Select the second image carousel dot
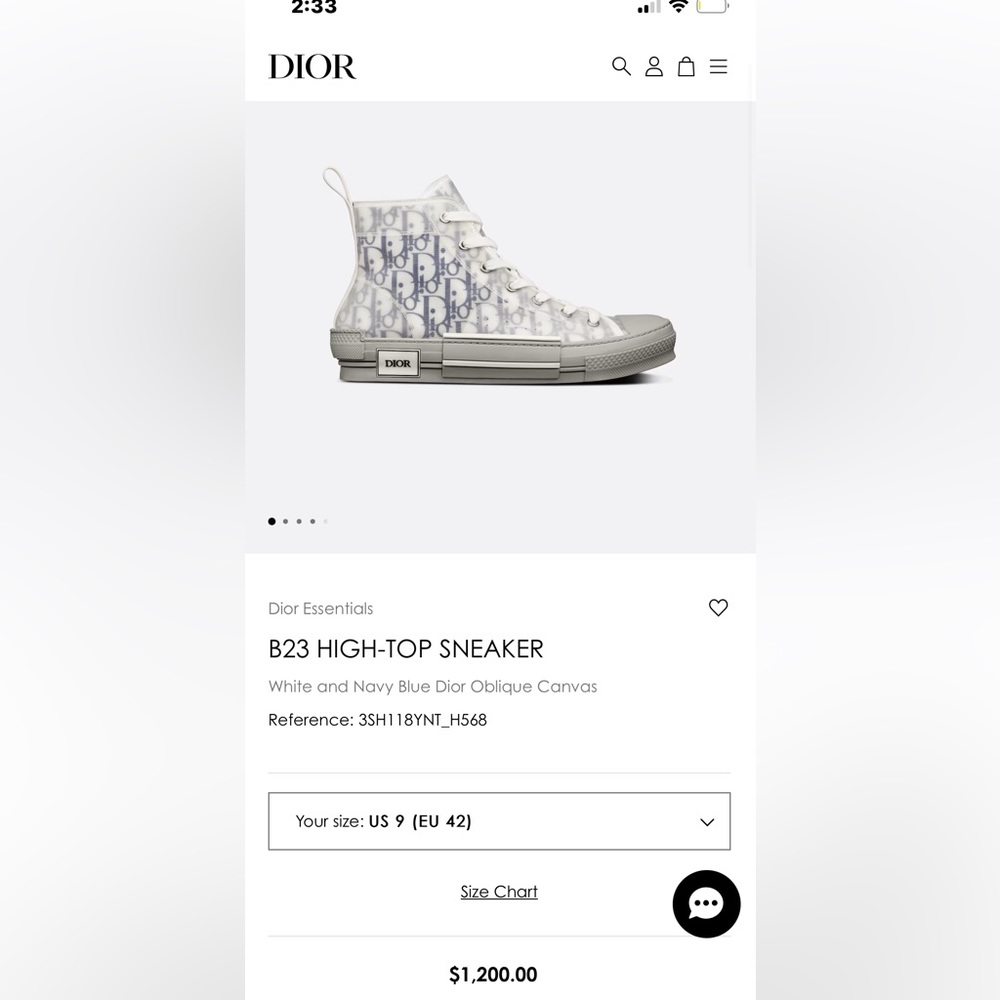The width and height of the screenshot is (1000, 1000). pos(286,521)
